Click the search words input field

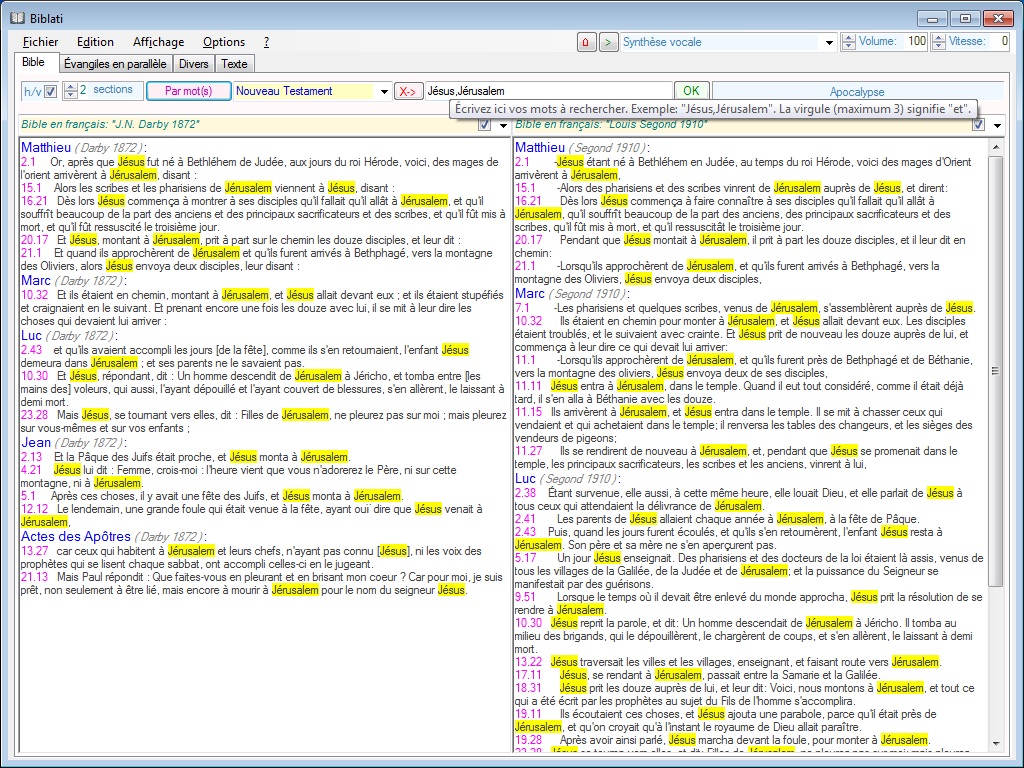(548, 91)
